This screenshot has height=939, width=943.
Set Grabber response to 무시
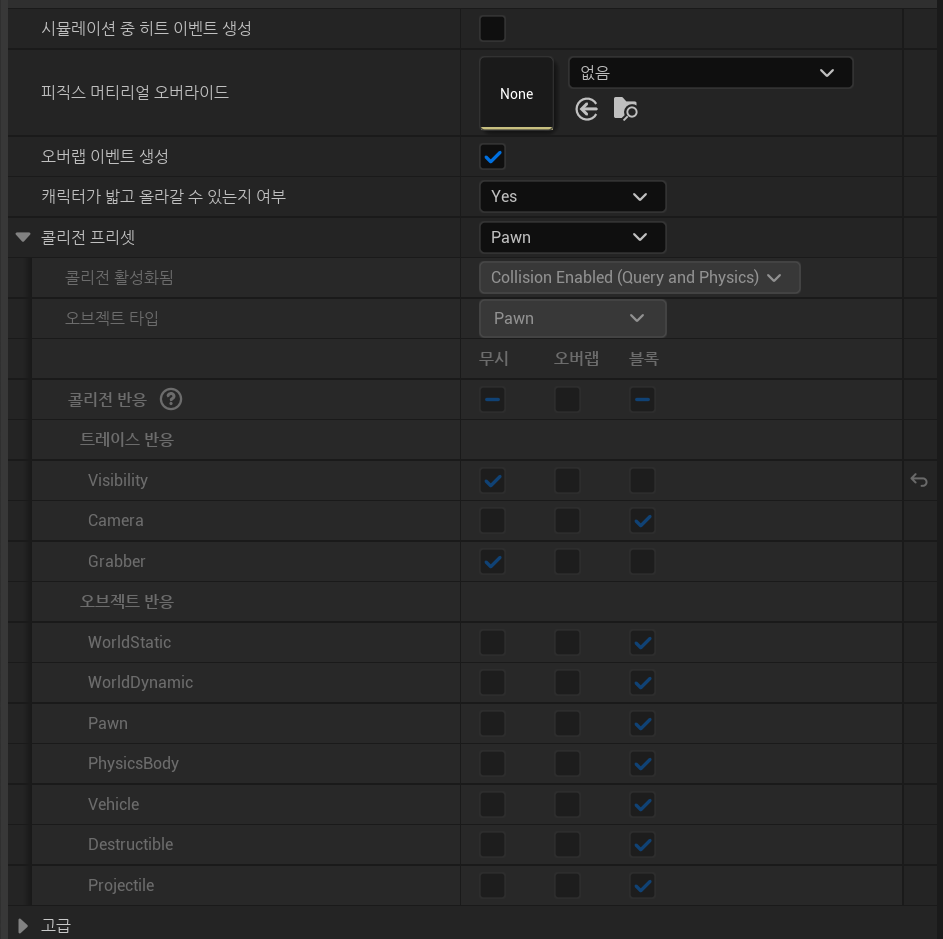493,562
